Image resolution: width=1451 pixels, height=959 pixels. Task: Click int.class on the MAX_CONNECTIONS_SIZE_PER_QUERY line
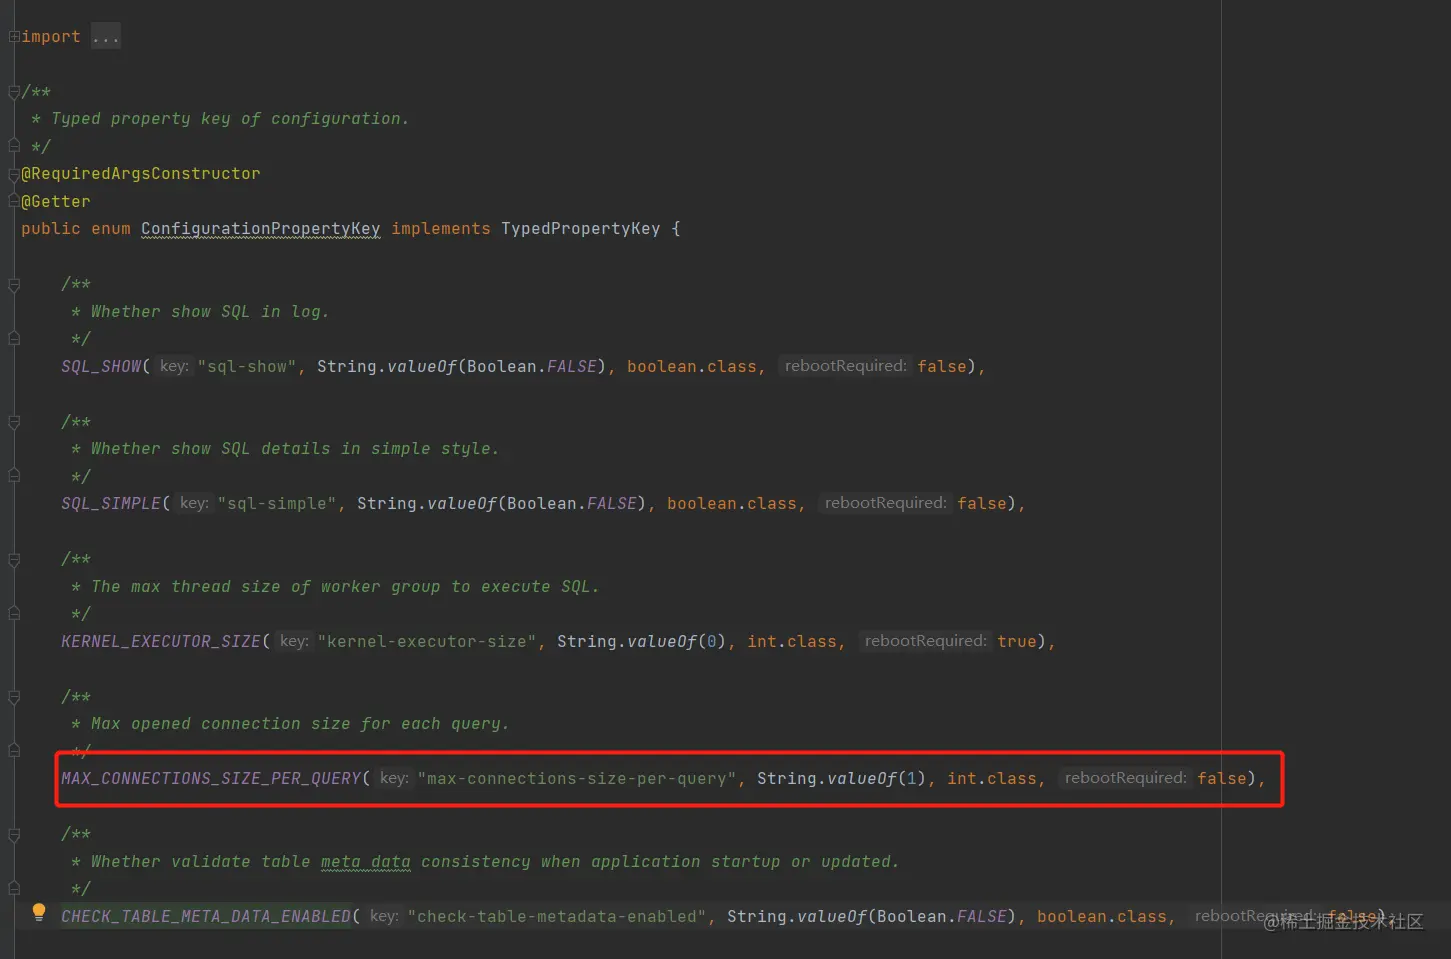tap(992, 779)
